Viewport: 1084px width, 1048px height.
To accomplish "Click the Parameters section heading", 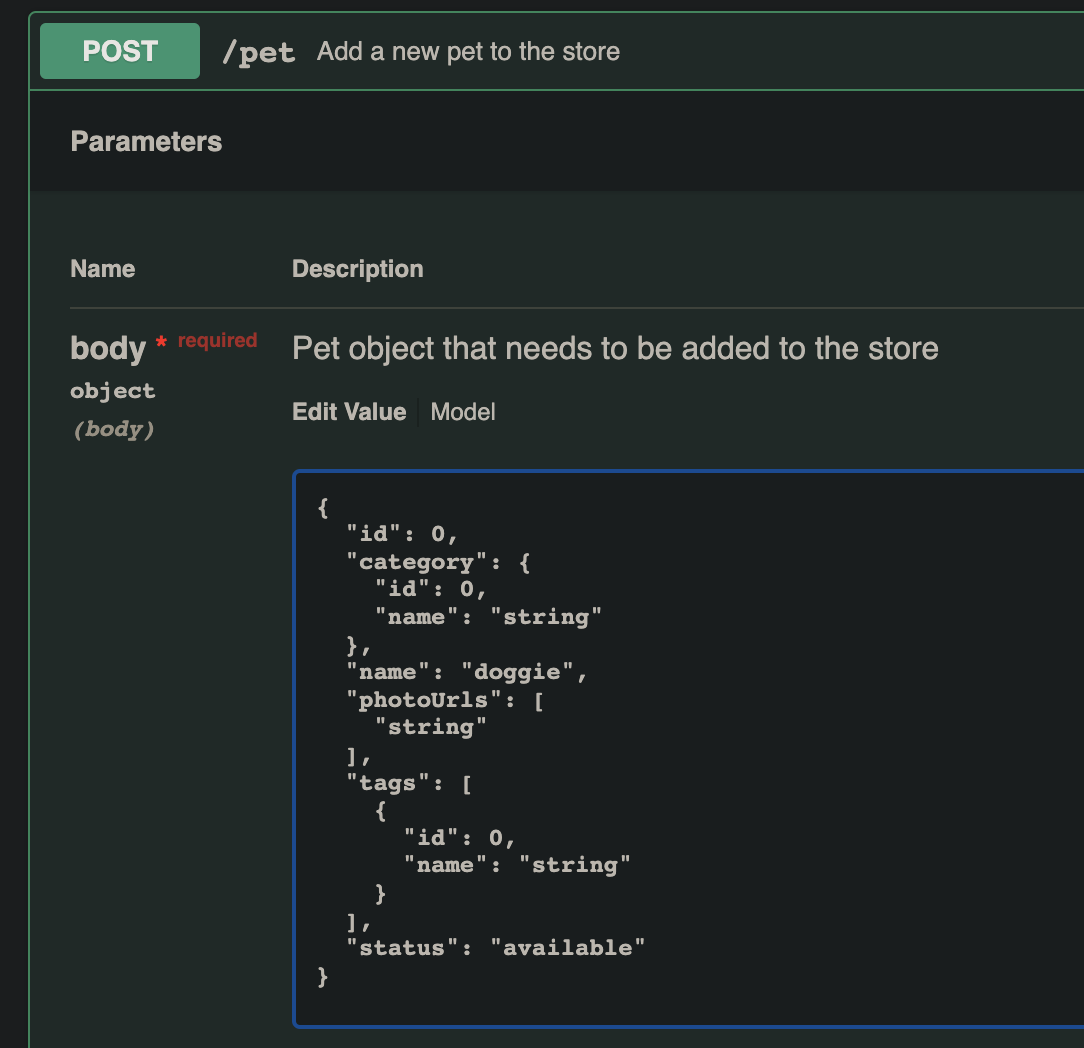I will (x=146, y=142).
